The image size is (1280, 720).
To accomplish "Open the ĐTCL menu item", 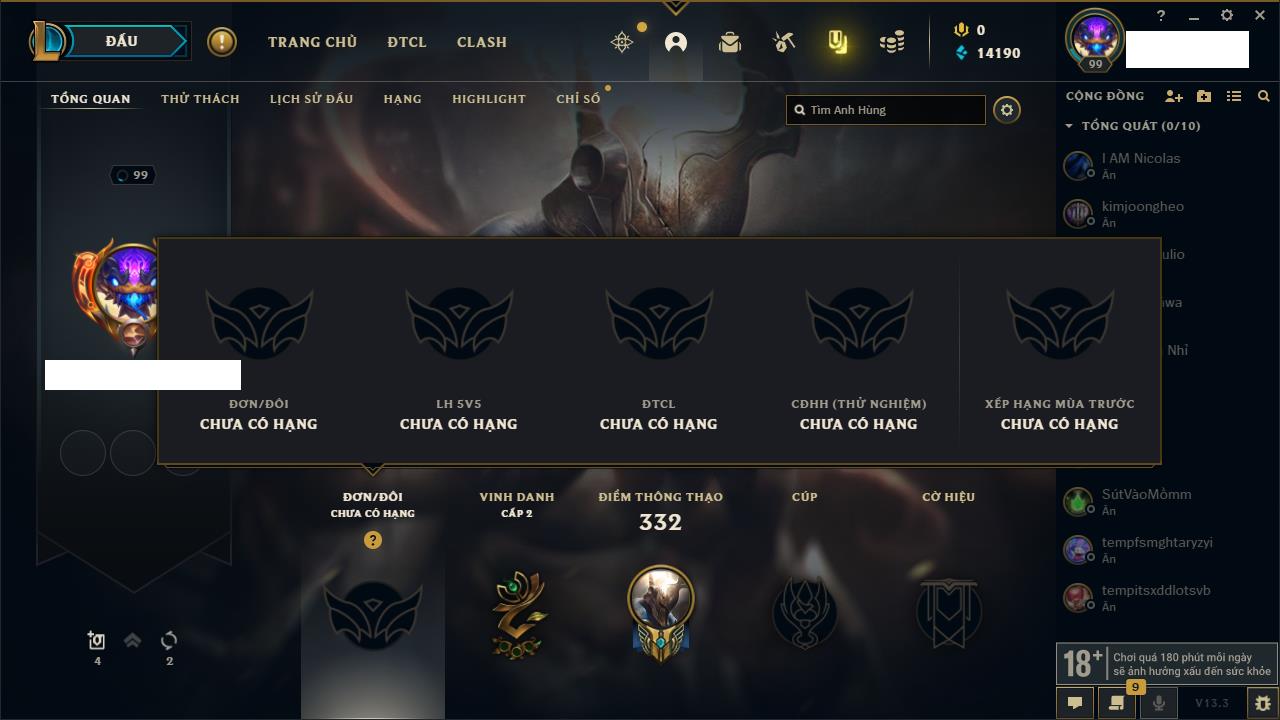I will tap(407, 42).
